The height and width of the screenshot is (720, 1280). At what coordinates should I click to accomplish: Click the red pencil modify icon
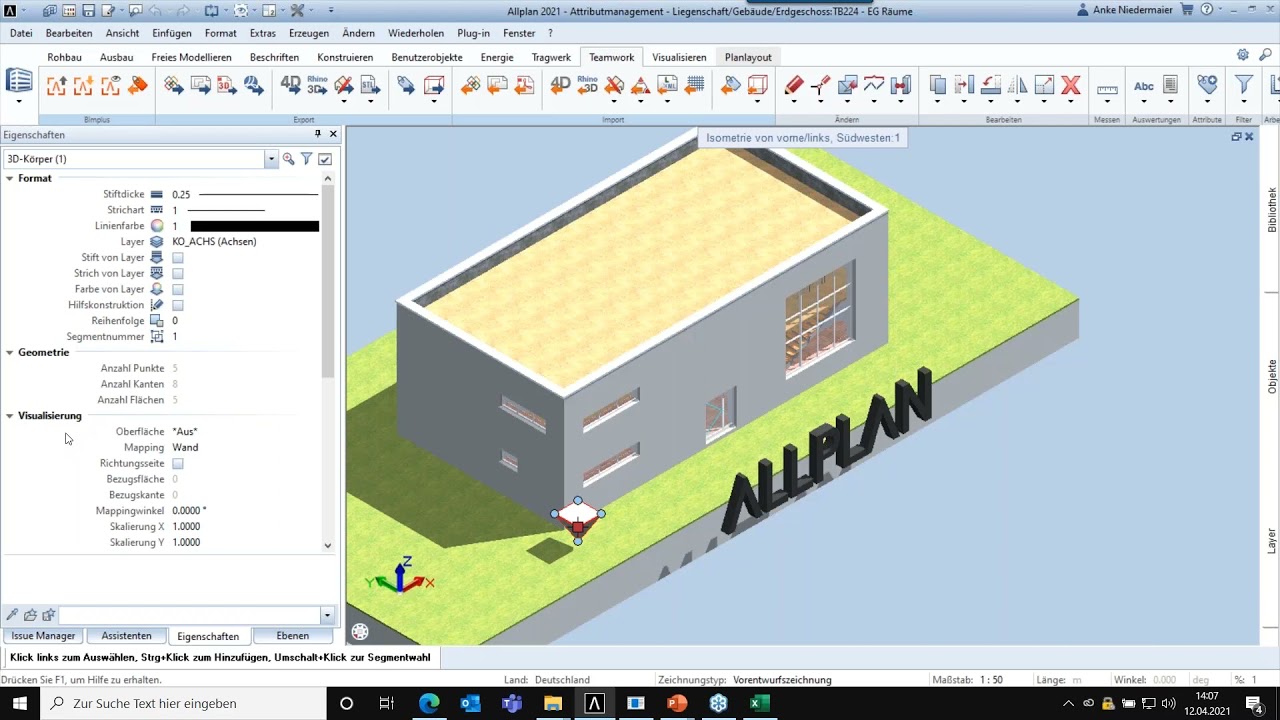794,85
